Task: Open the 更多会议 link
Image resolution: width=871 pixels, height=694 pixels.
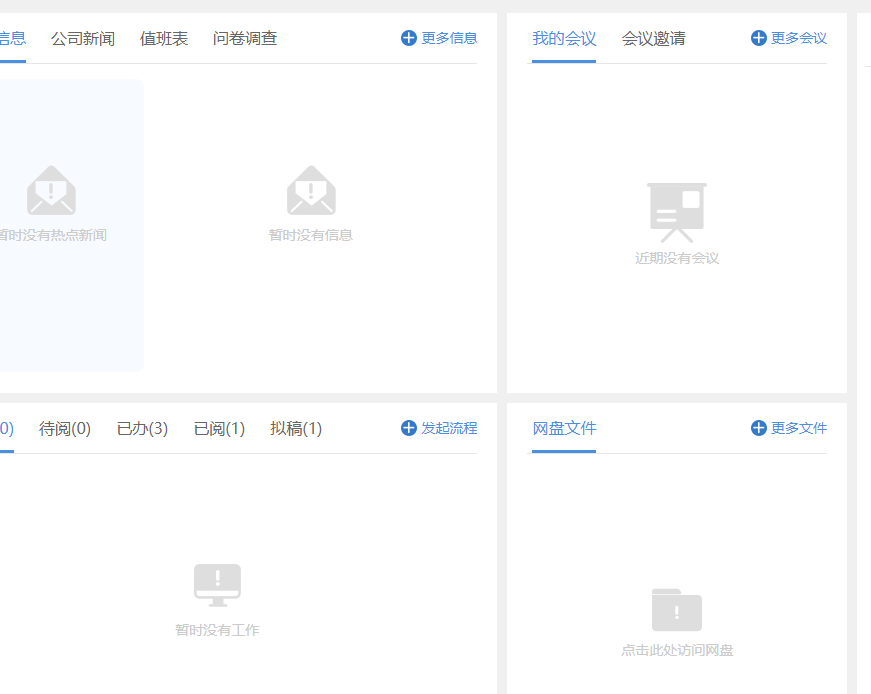Action: tap(799, 38)
